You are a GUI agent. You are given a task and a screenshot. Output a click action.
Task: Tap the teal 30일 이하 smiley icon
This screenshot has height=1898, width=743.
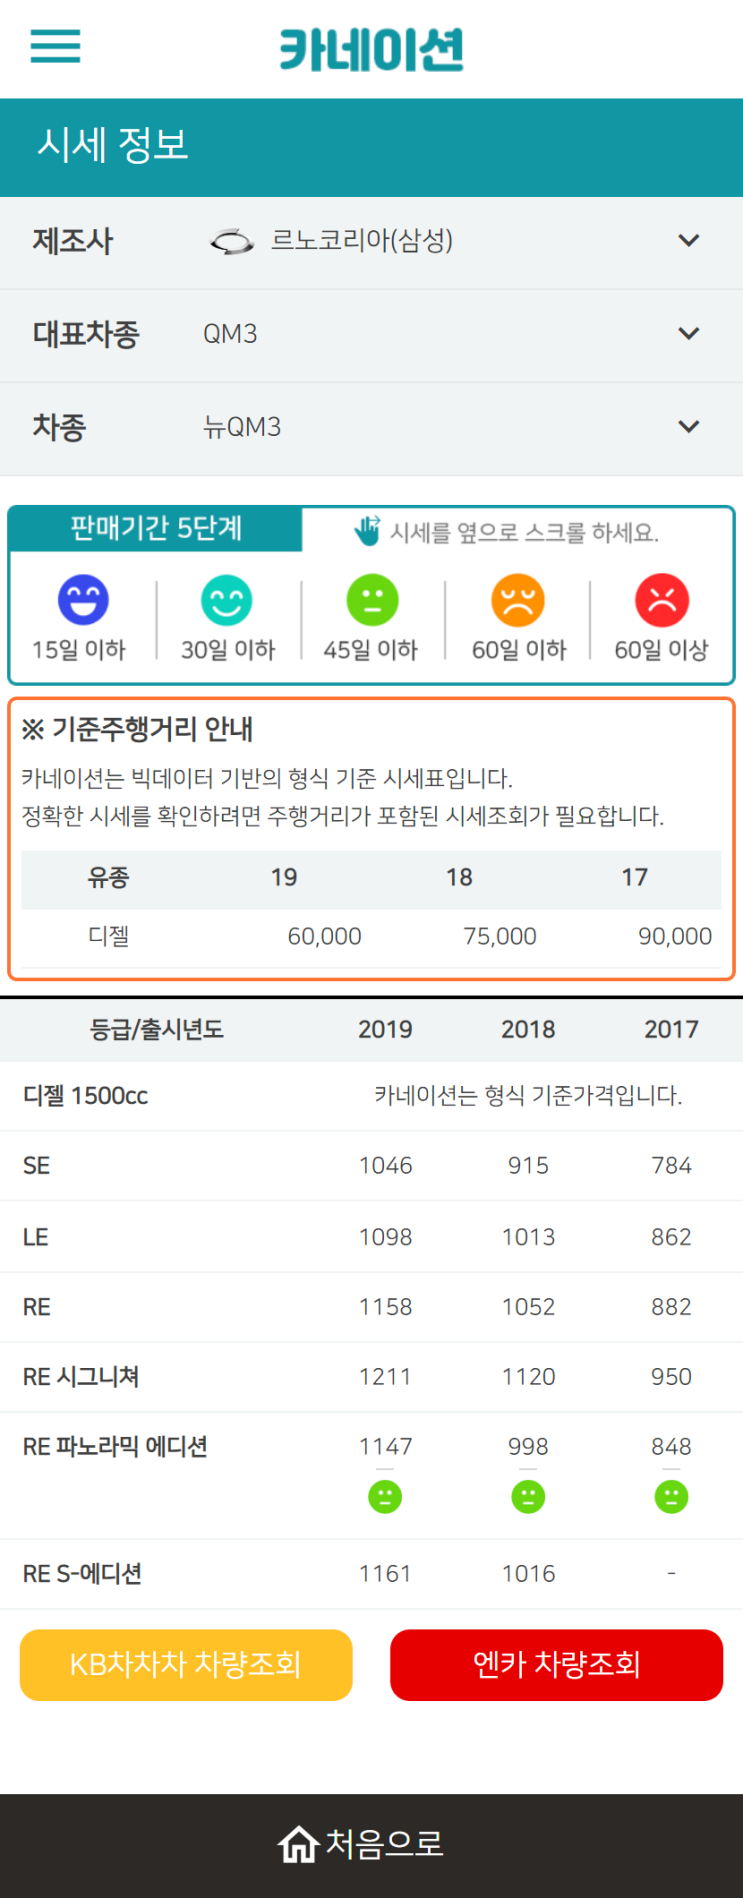(x=227, y=600)
